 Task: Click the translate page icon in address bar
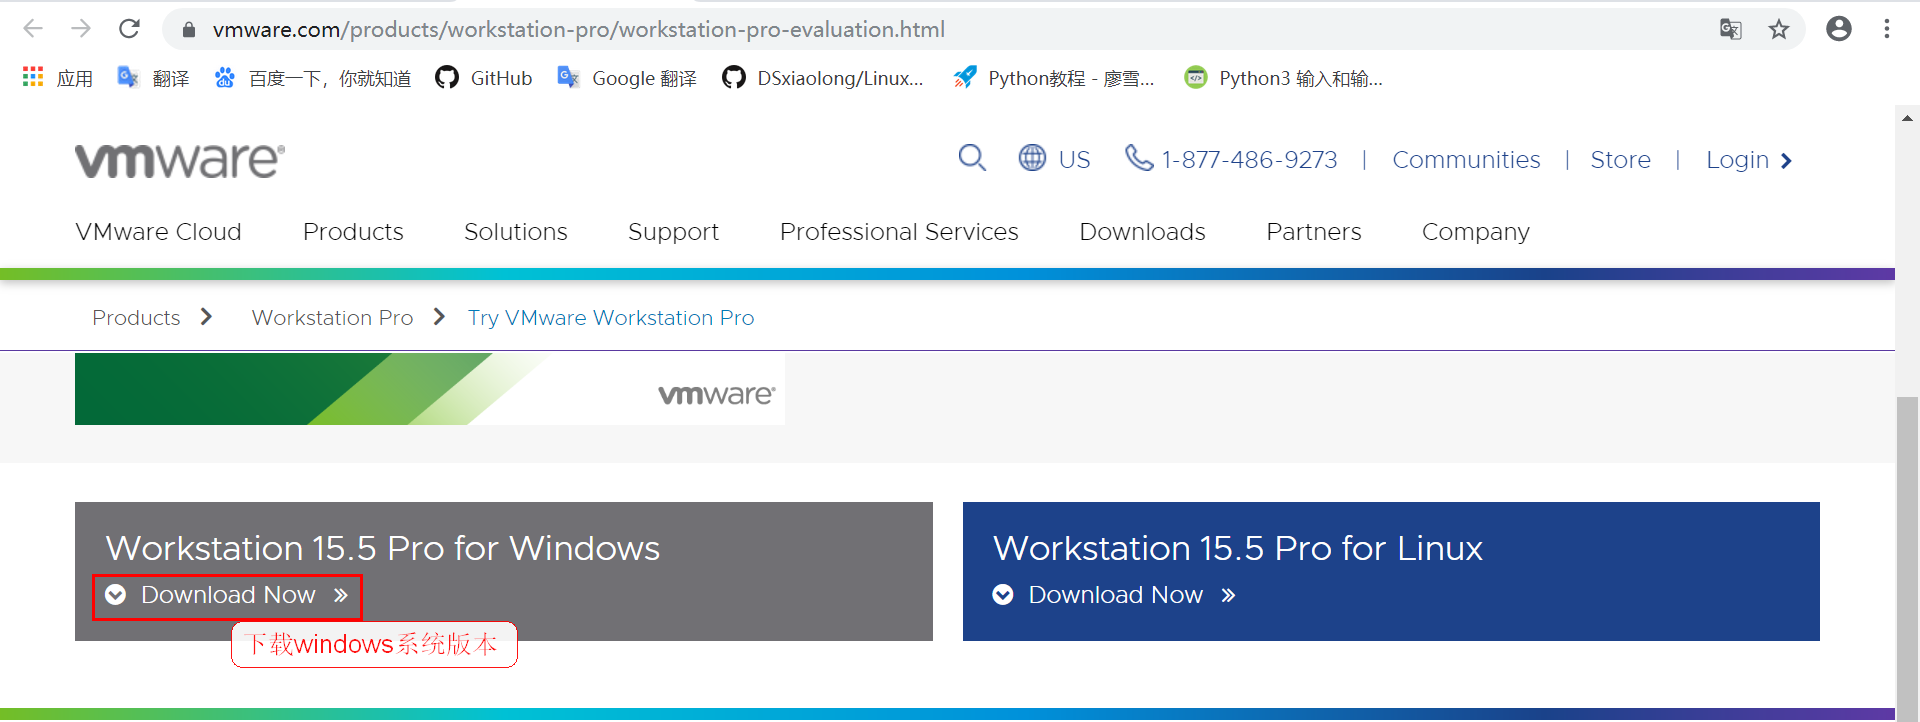[1731, 29]
